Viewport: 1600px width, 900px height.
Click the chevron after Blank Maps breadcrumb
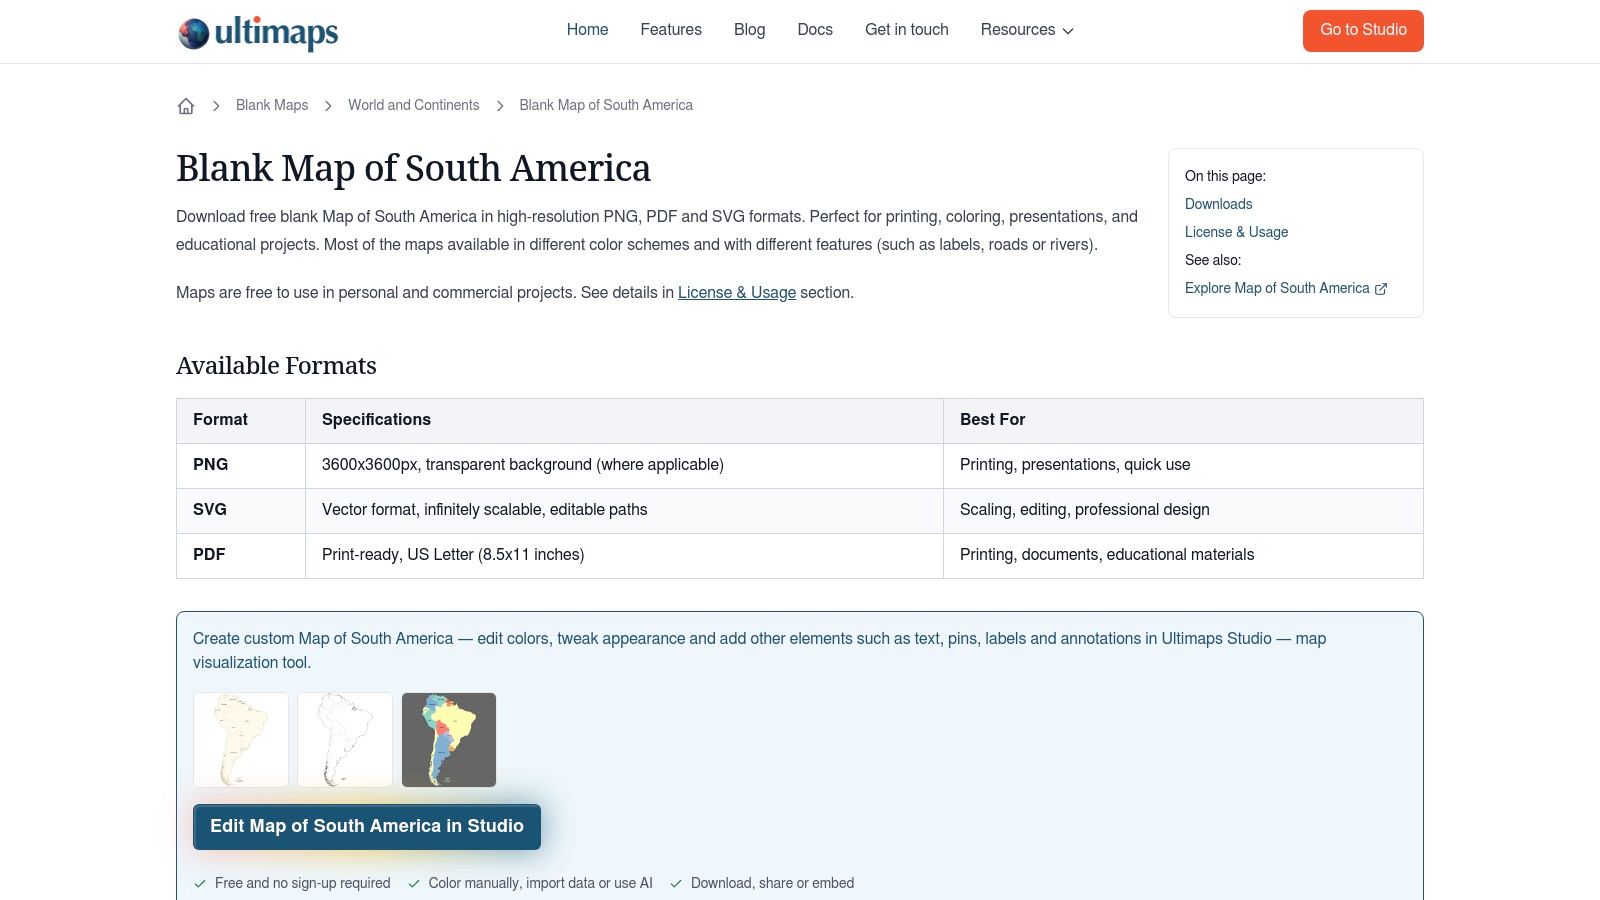(327, 105)
